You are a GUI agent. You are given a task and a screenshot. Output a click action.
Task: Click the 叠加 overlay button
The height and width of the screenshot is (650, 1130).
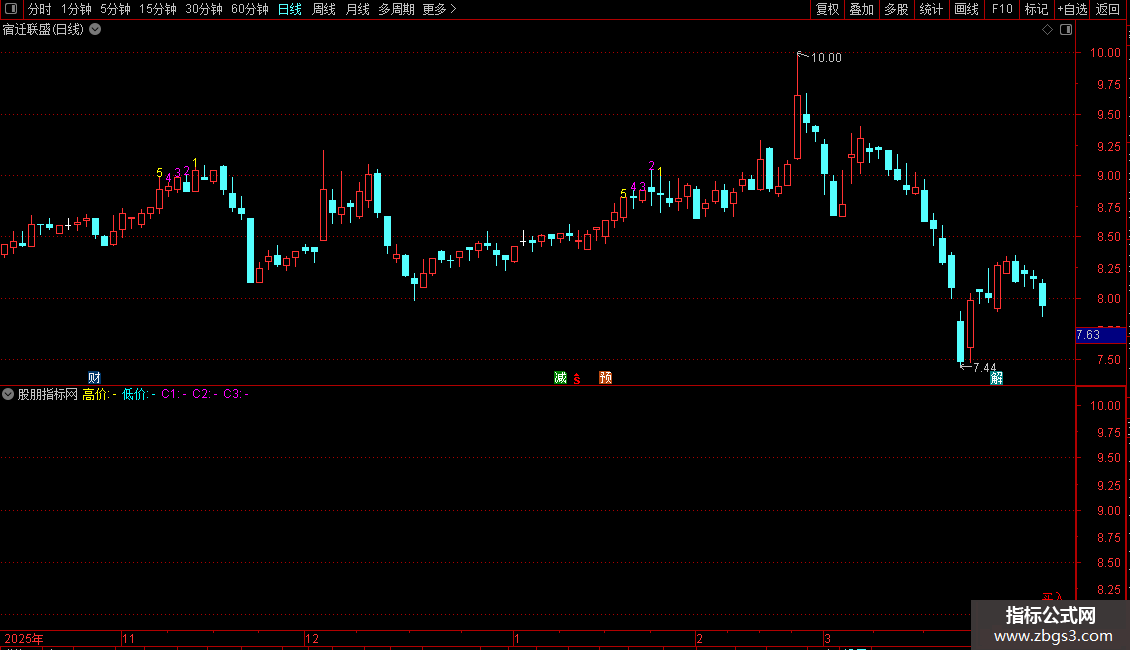(861, 9)
